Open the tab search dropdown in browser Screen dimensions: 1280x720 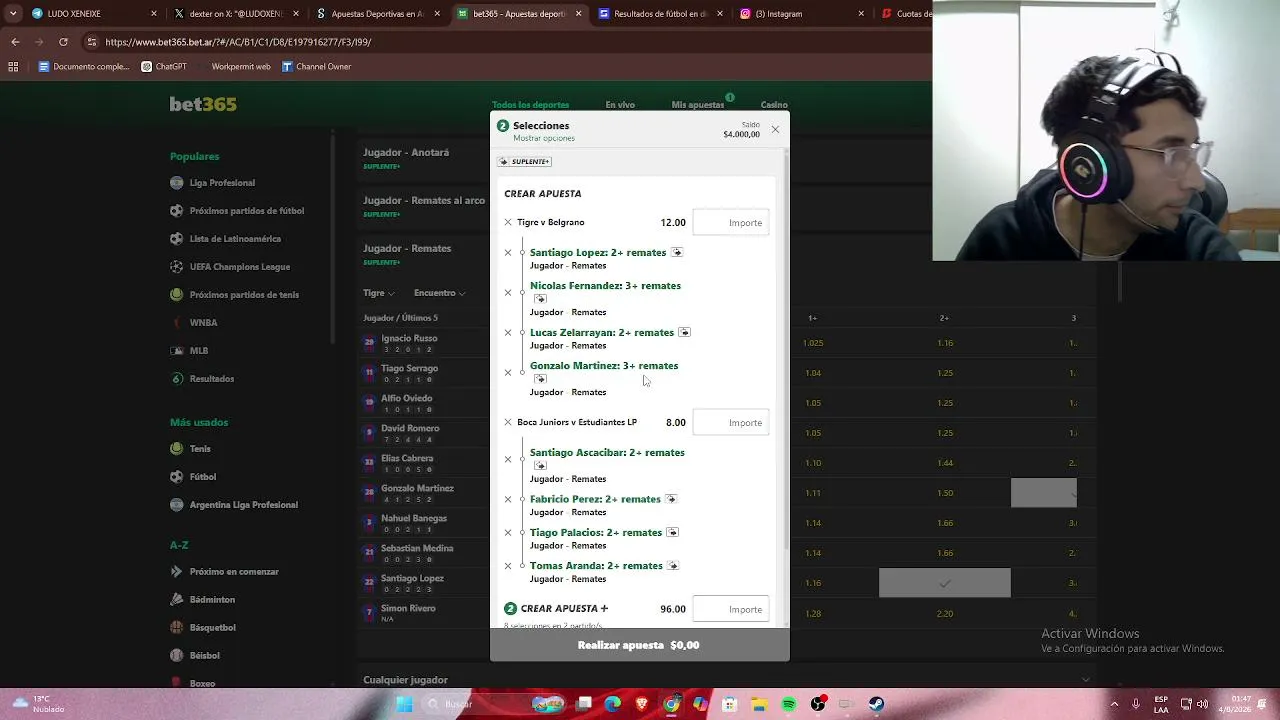coord(13,14)
